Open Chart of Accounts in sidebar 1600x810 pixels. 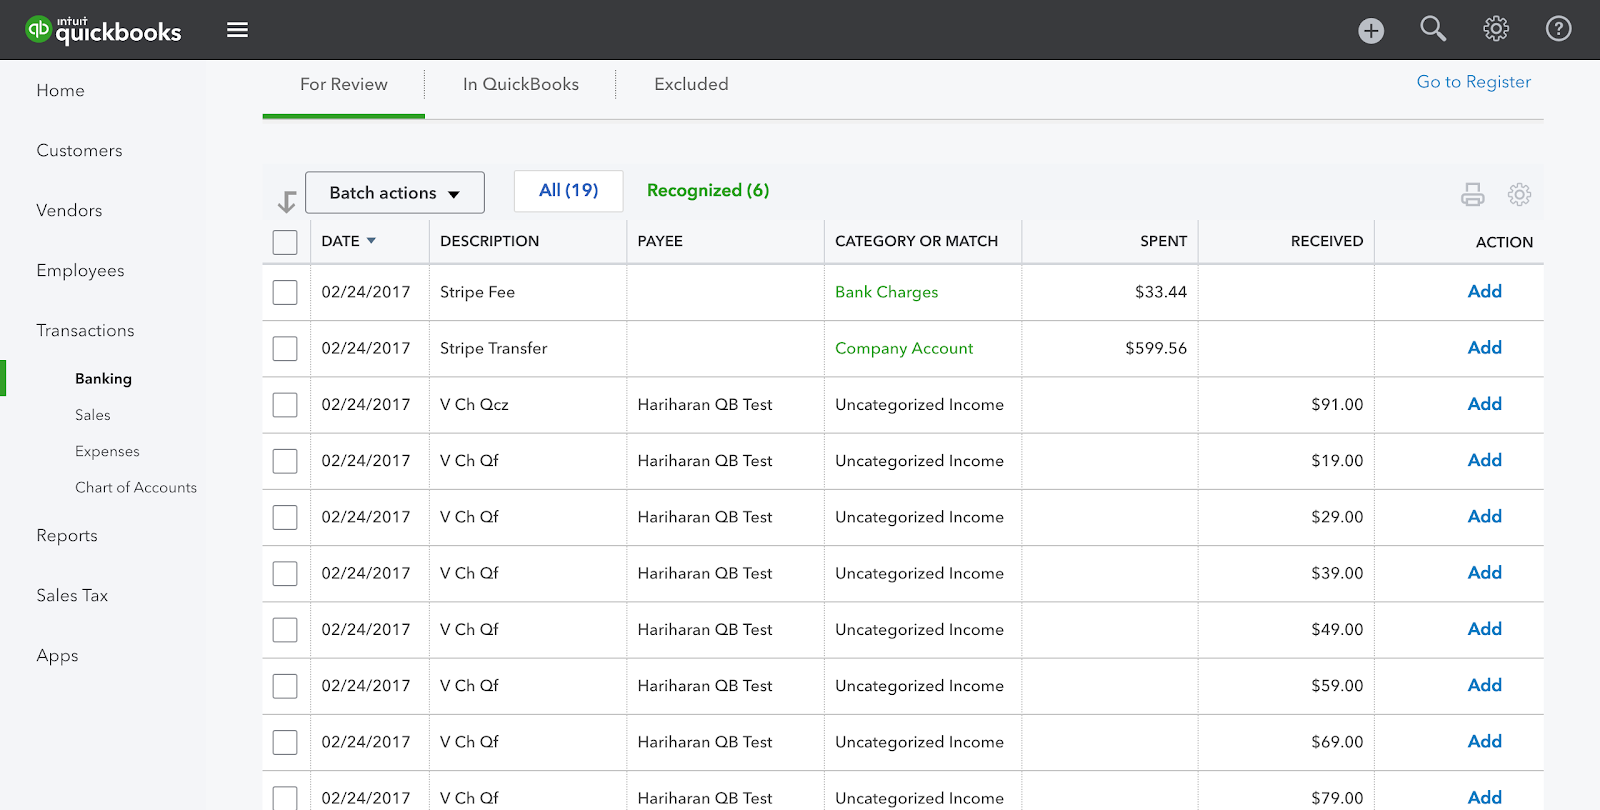(x=136, y=487)
